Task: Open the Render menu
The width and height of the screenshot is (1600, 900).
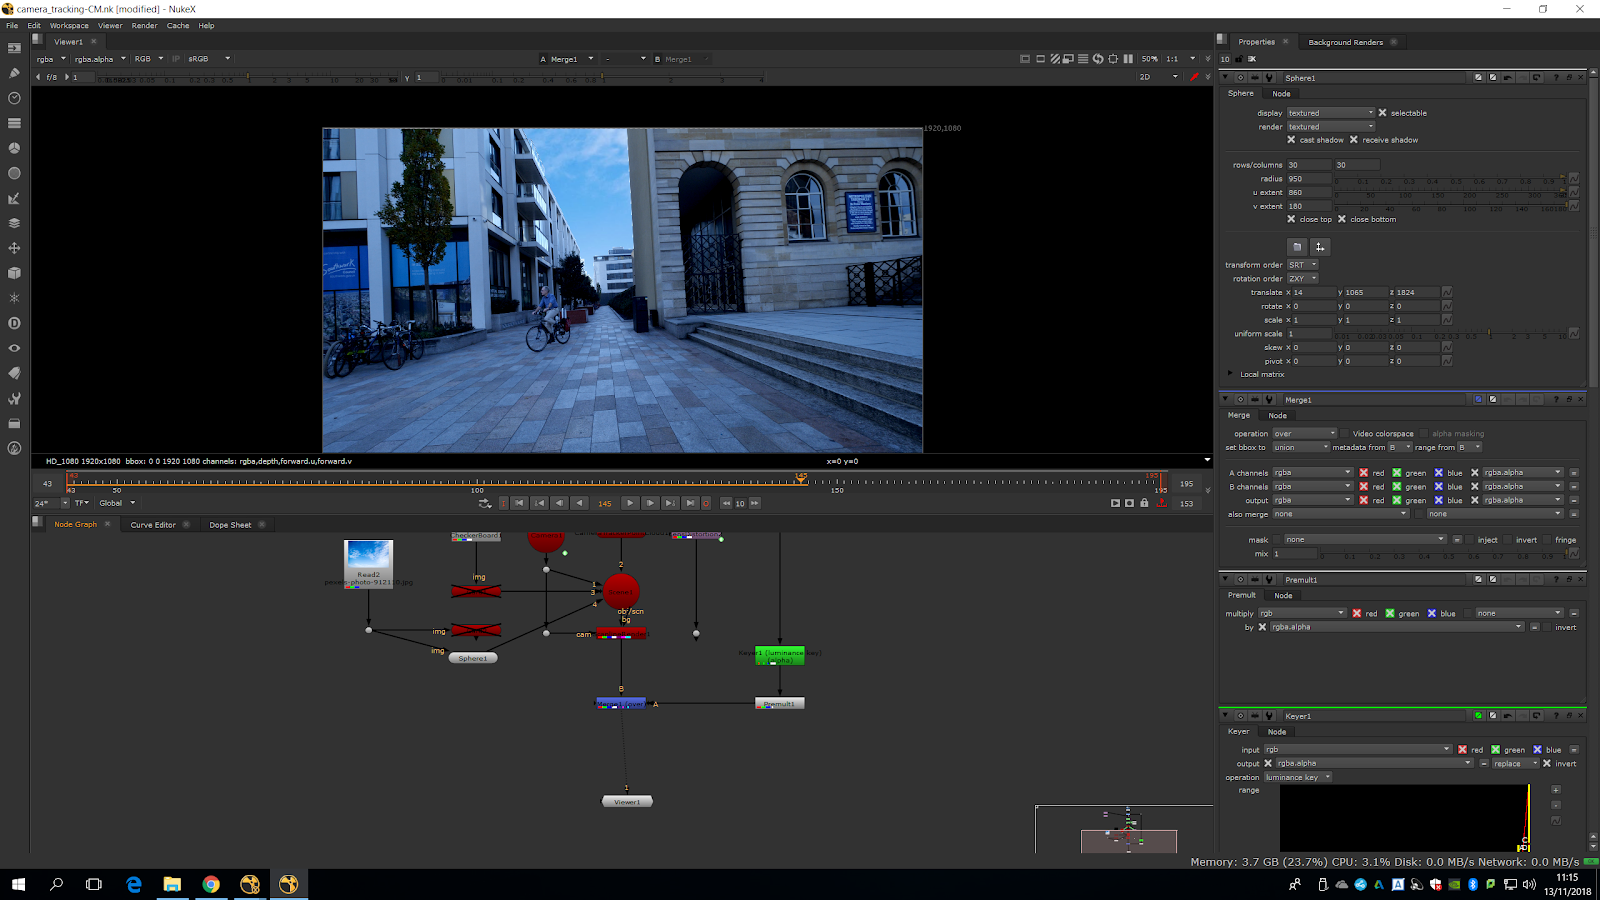Action: 144,26
